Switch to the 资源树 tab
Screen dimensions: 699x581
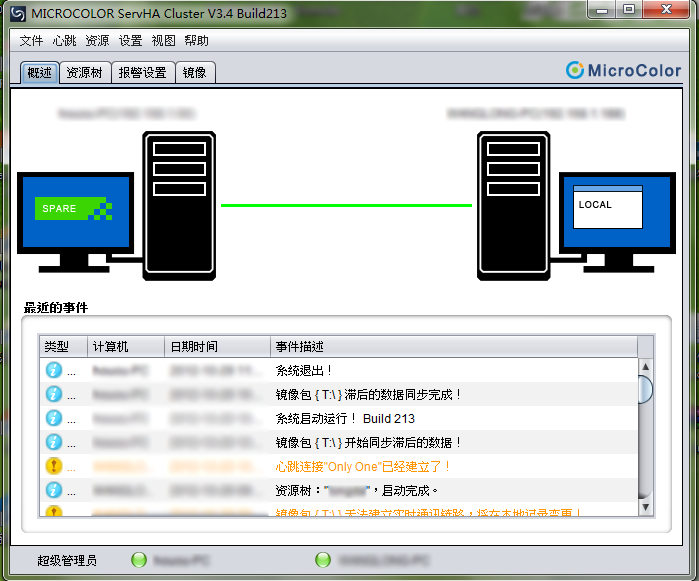point(85,72)
